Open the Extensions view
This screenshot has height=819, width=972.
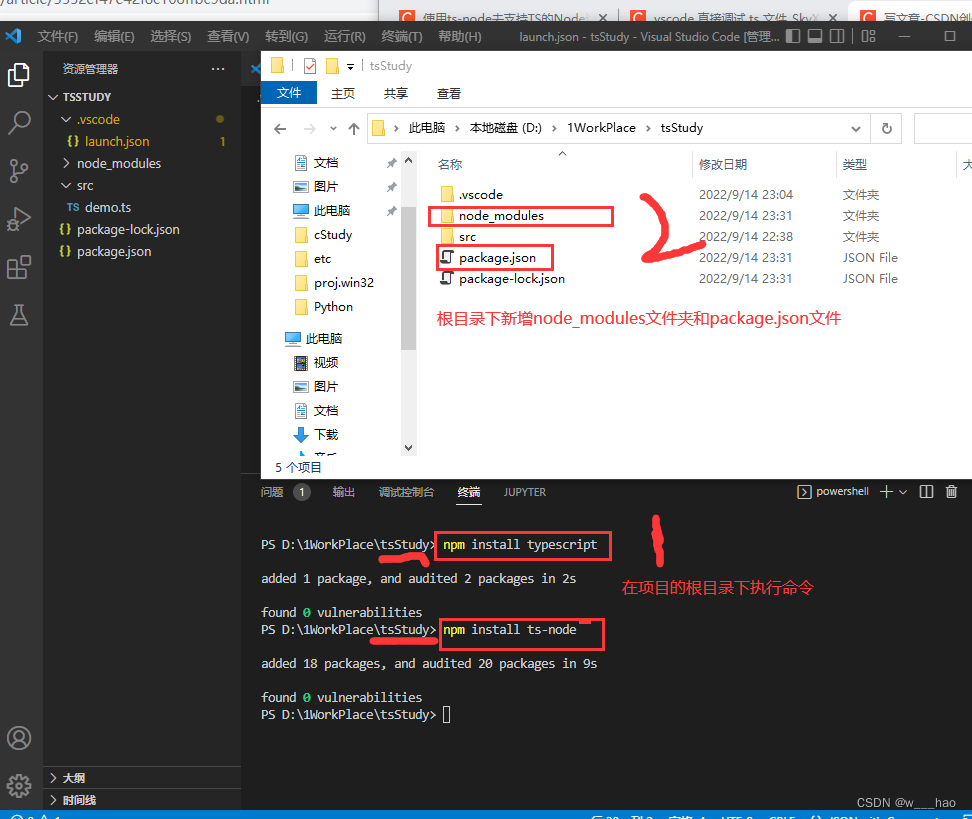tap(19, 267)
